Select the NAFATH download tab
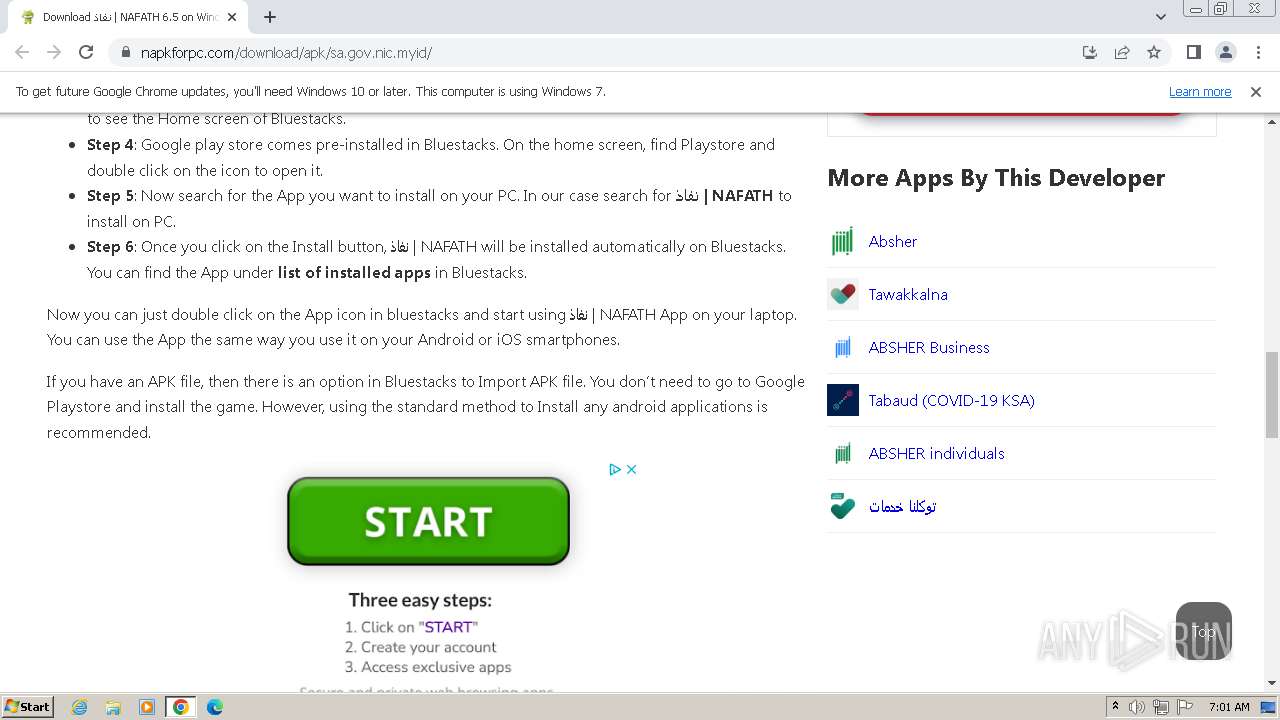The width and height of the screenshot is (1280, 720). click(x=128, y=17)
